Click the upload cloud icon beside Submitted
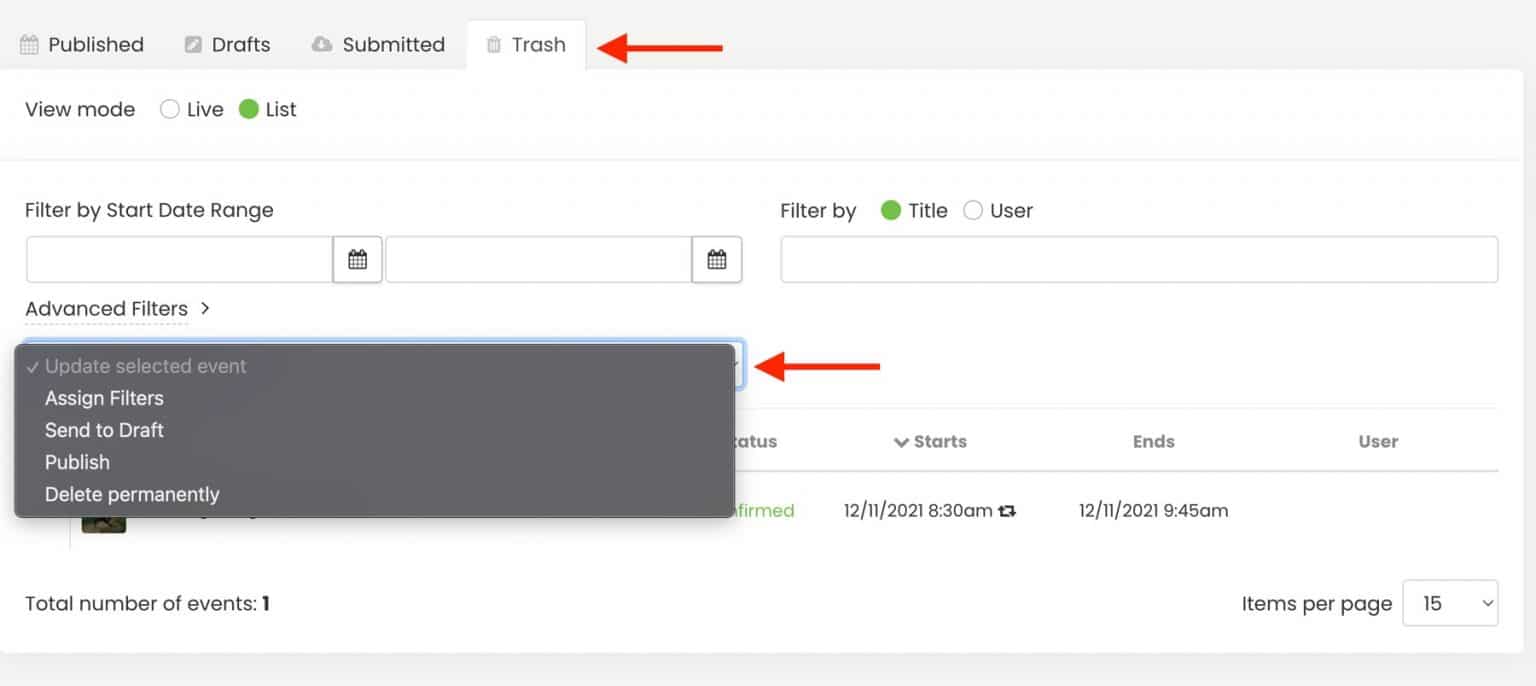The height and width of the screenshot is (686, 1536). click(322, 43)
